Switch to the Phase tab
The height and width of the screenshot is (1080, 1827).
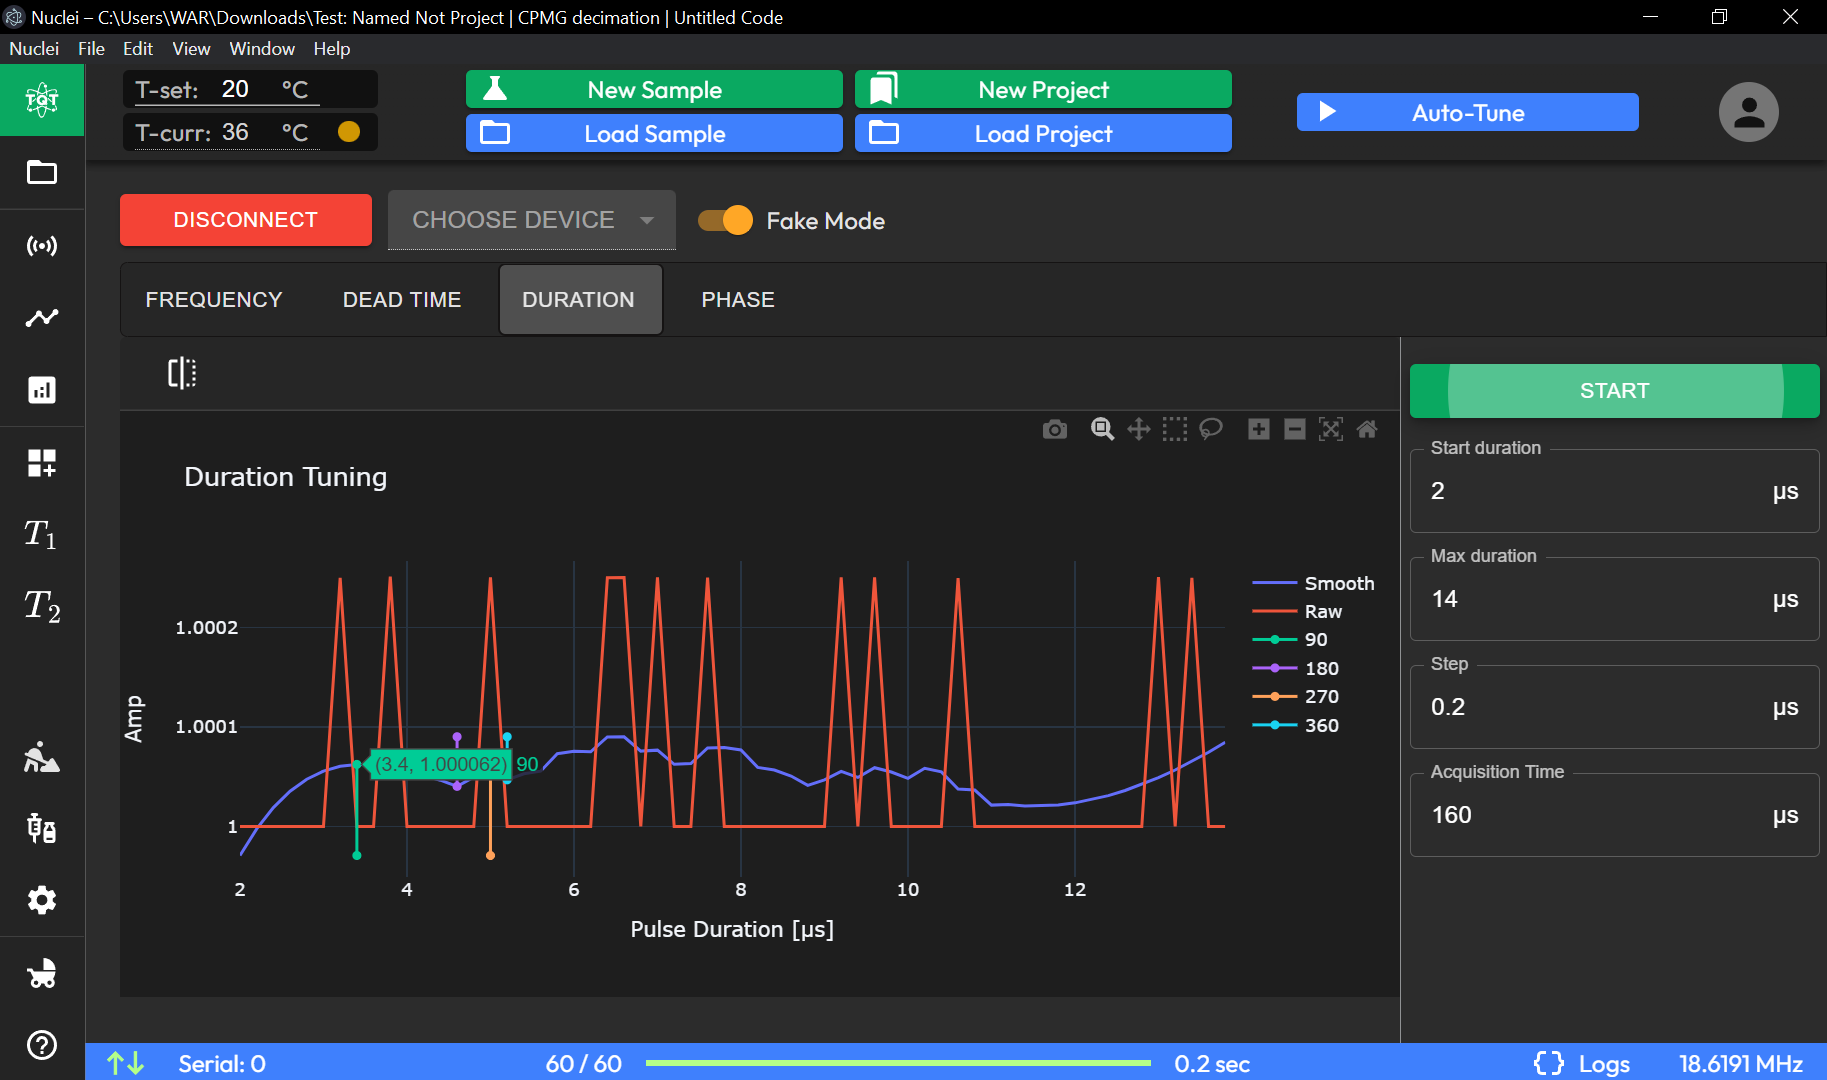[738, 300]
